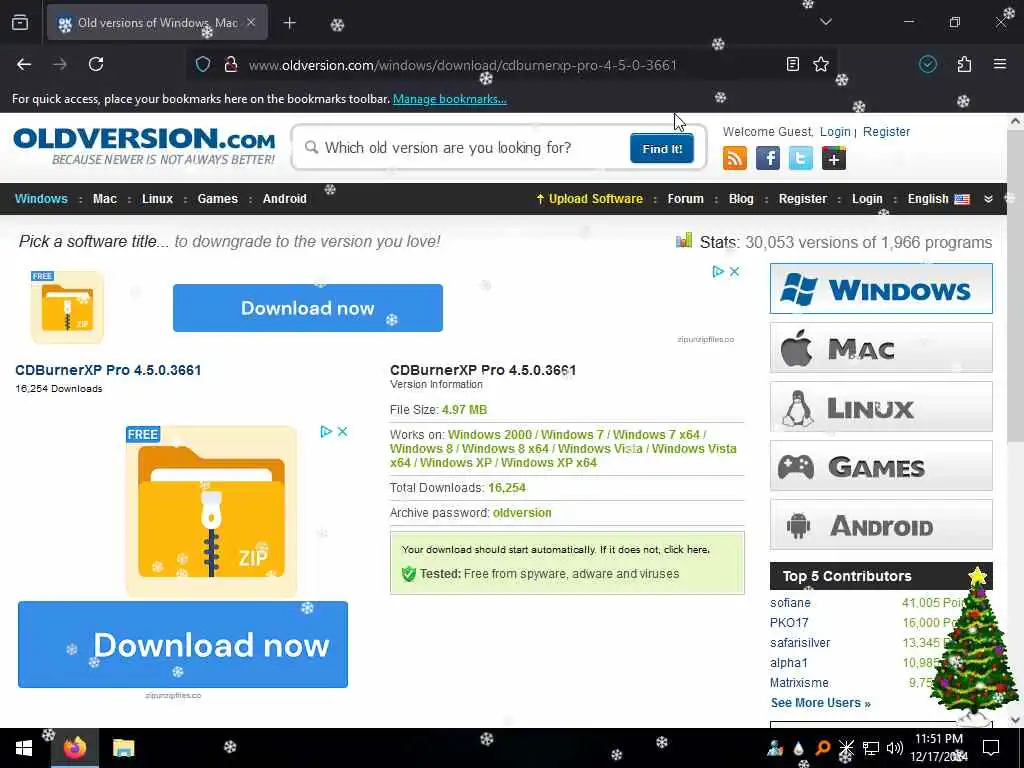The height and width of the screenshot is (768, 1024).
Task: Toggle reader view icon in address bar
Action: point(792,64)
